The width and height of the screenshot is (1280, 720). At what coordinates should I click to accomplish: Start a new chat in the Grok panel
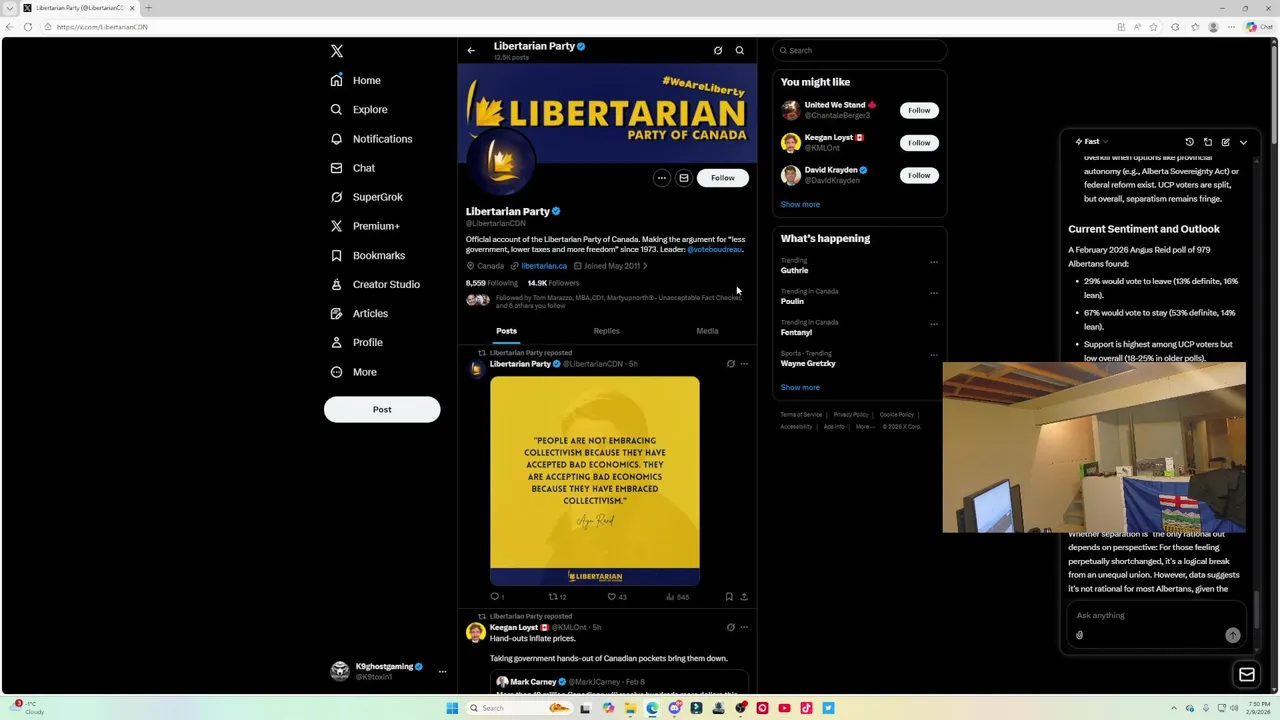point(1225,142)
